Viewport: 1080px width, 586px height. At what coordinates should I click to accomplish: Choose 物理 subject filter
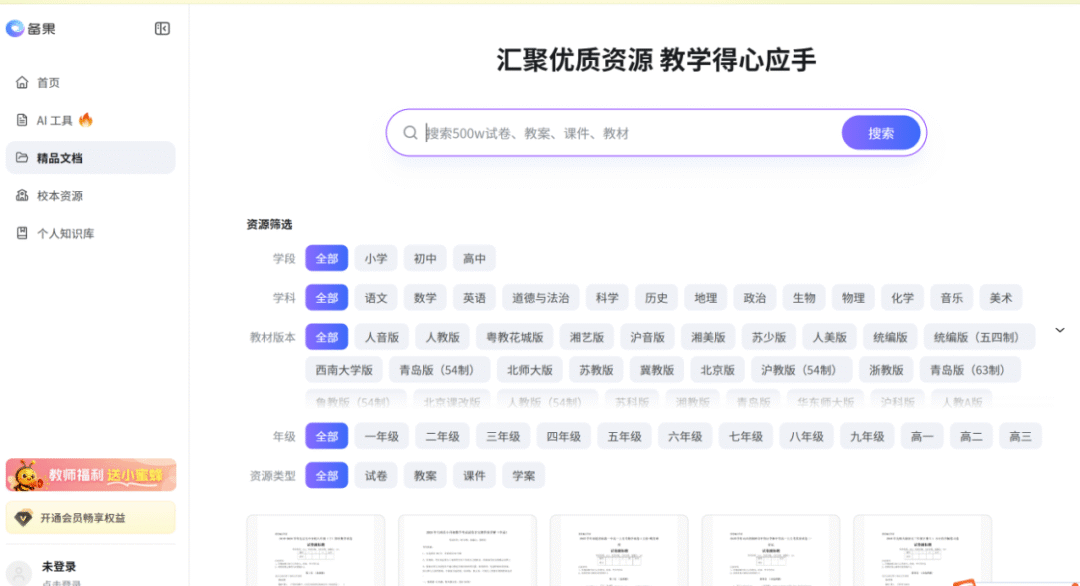click(853, 297)
